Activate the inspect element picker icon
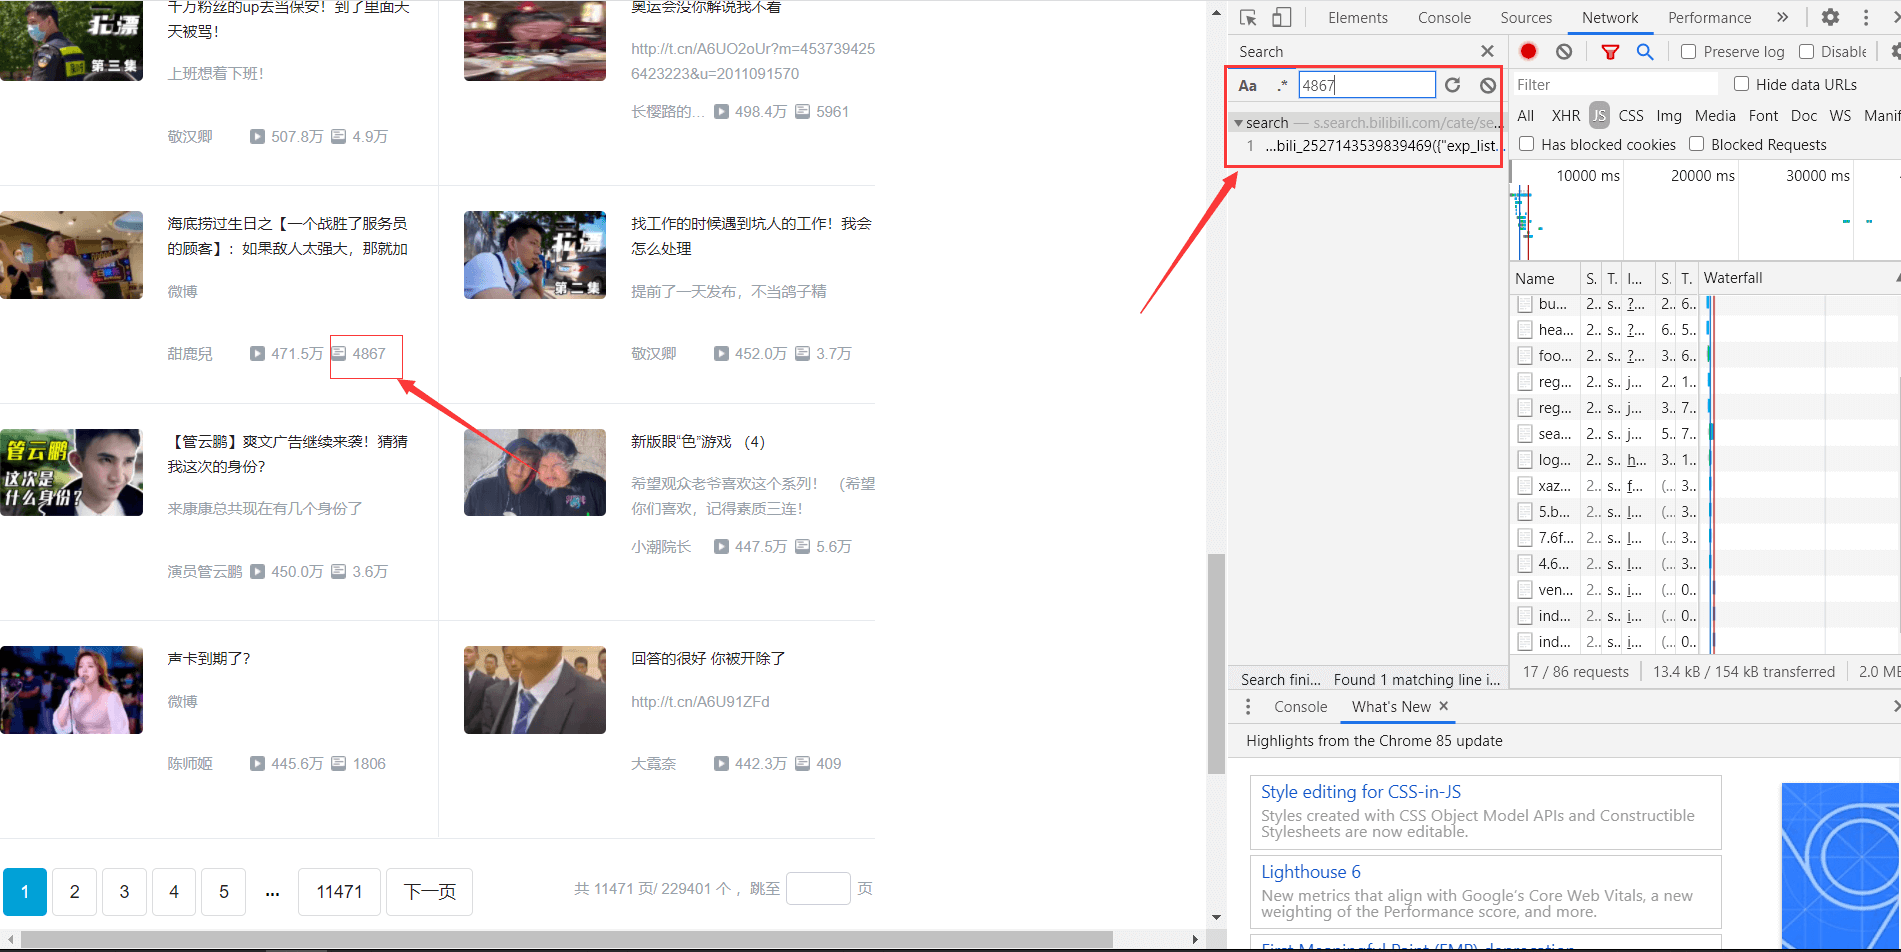The width and height of the screenshot is (1901, 952). [1248, 17]
